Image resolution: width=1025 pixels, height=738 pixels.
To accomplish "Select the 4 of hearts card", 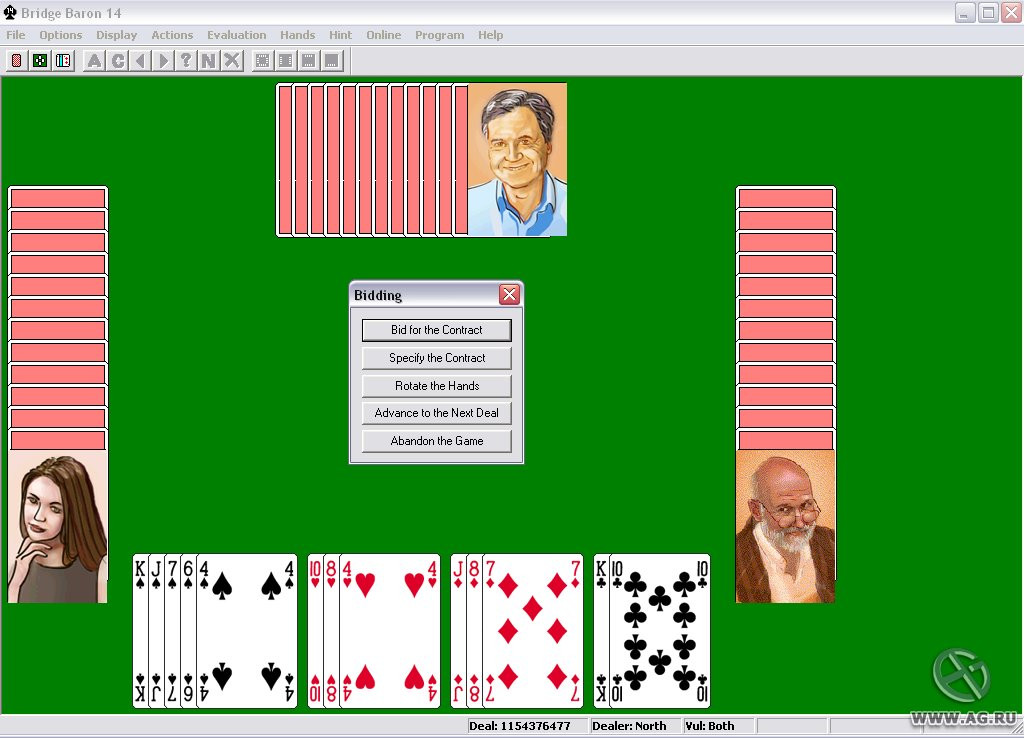I will (x=390, y=631).
